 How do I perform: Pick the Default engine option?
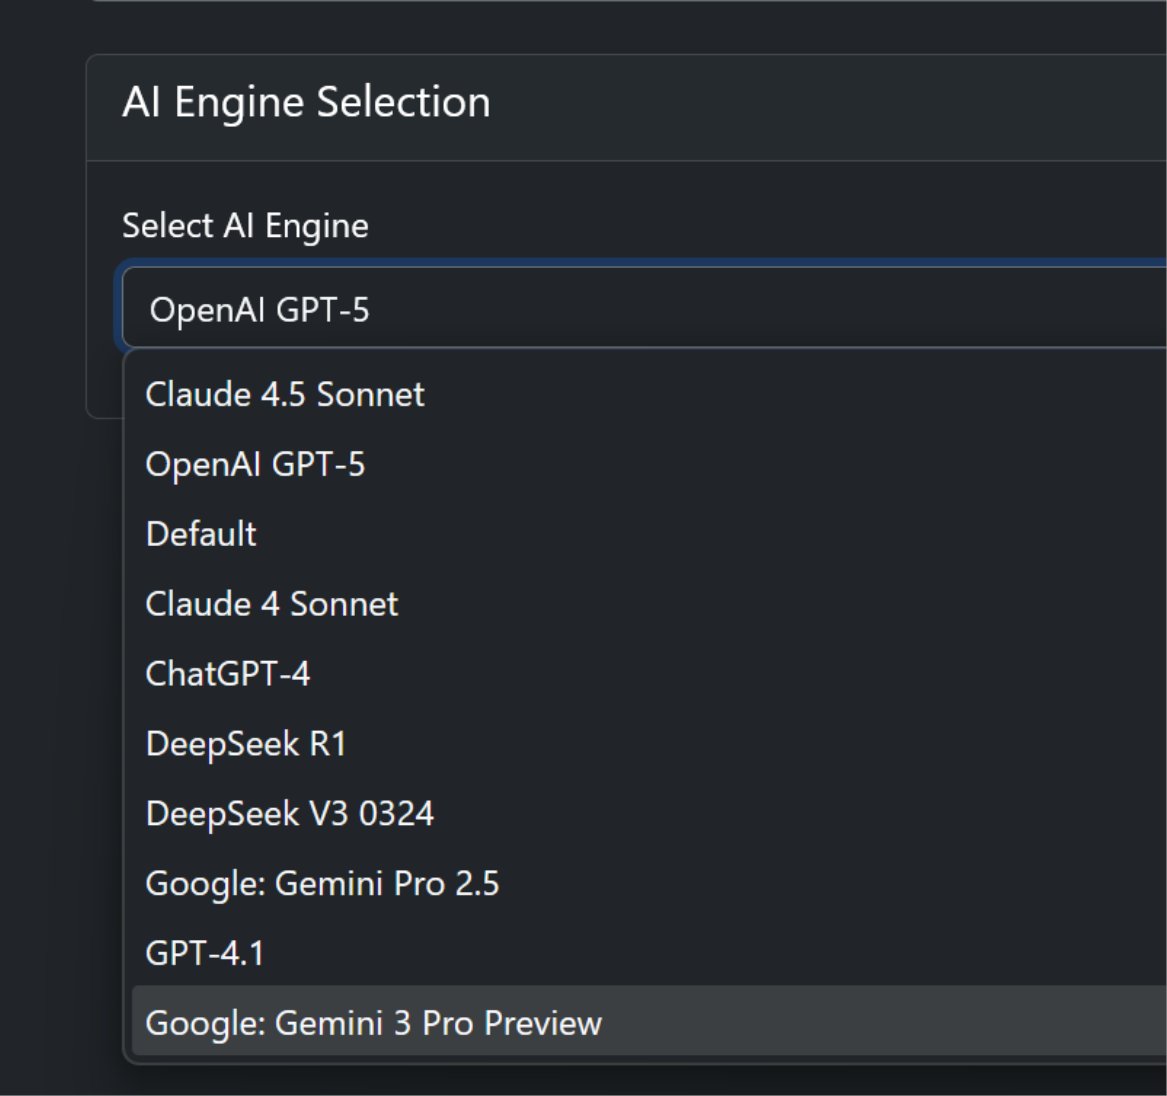202,534
